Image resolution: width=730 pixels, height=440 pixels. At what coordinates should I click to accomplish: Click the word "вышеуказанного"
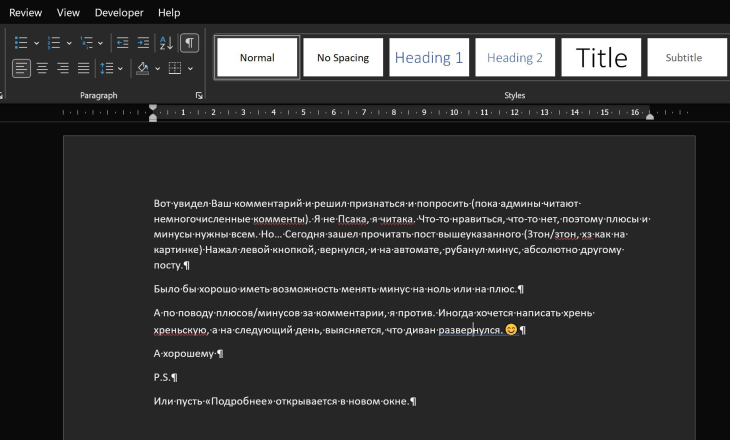click(x=480, y=234)
